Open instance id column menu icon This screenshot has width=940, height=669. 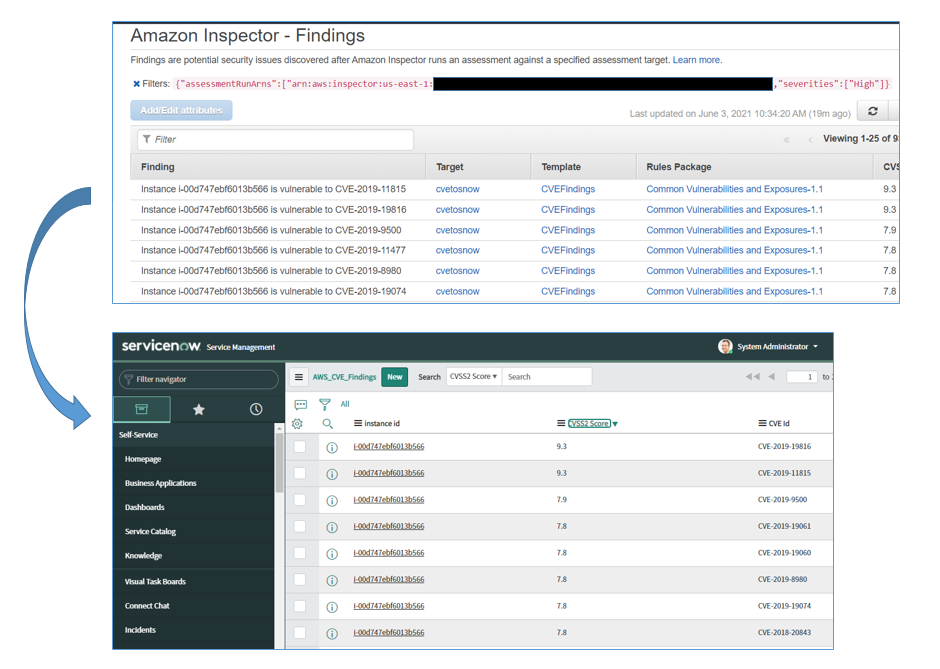point(358,423)
